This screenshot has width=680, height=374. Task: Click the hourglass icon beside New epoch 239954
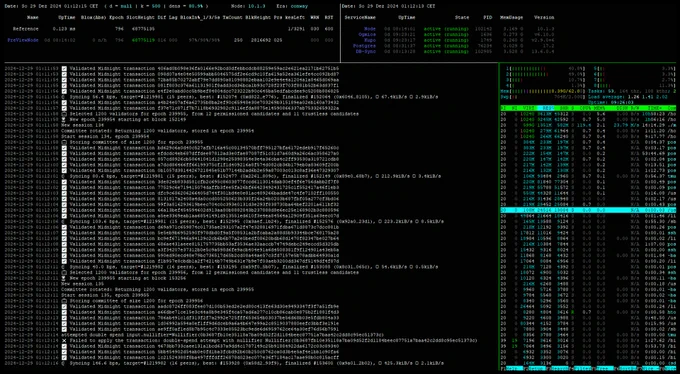click(64, 119)
